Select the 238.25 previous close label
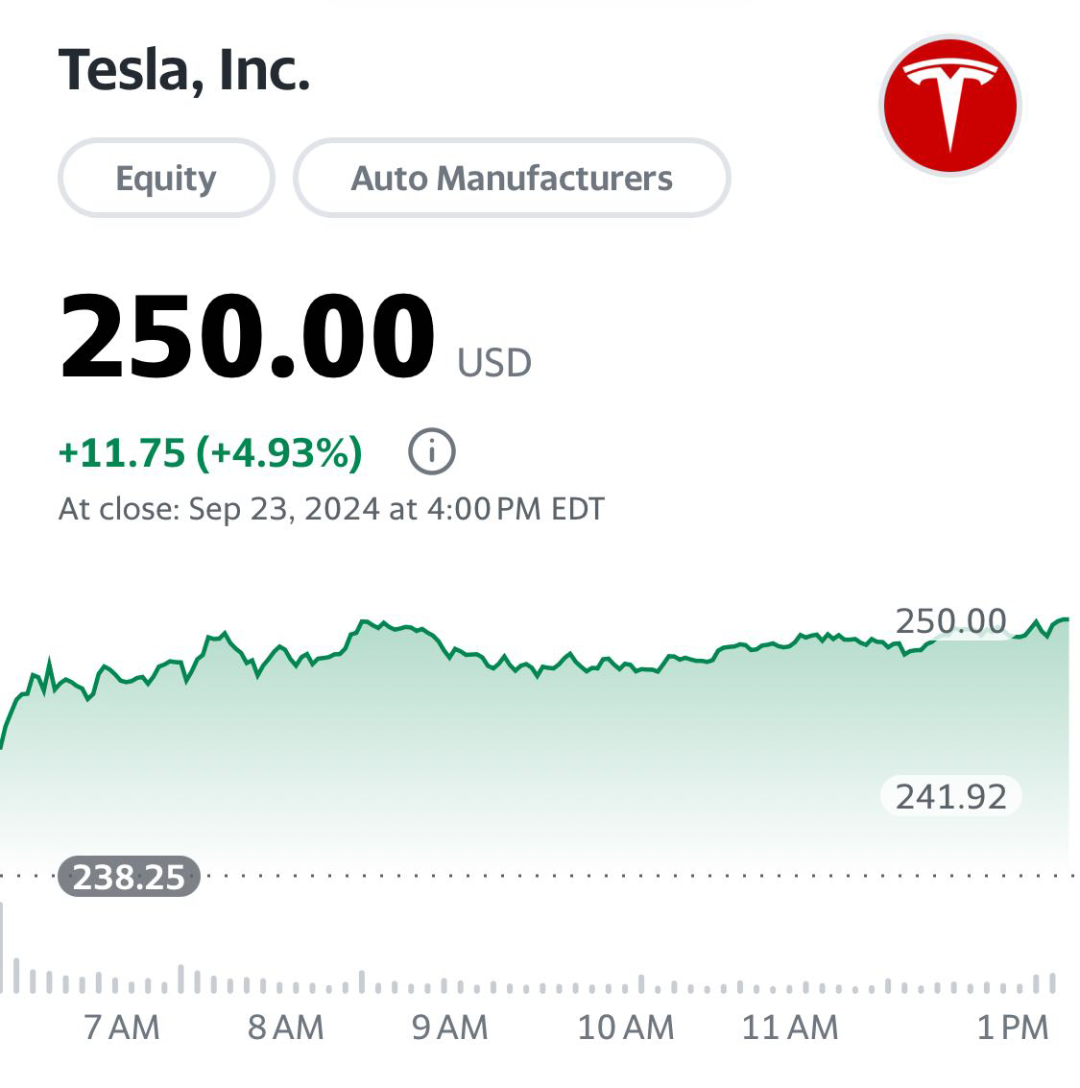 pyautogui.click(x=129, y=876)
